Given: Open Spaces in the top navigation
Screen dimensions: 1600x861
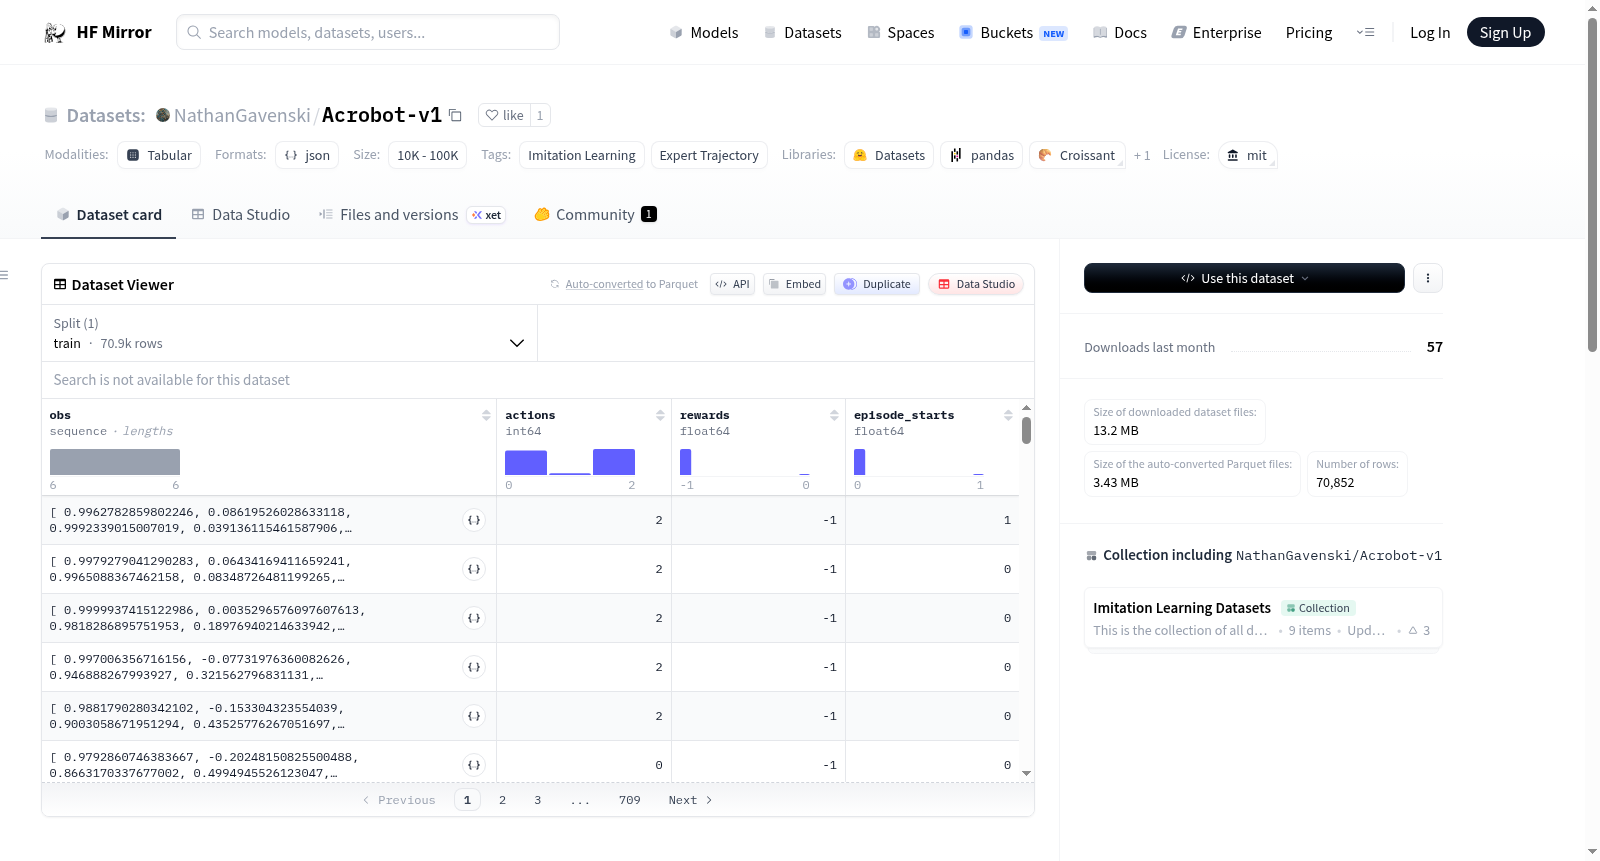Looking at the screenshot, I should tap(901, 33).
